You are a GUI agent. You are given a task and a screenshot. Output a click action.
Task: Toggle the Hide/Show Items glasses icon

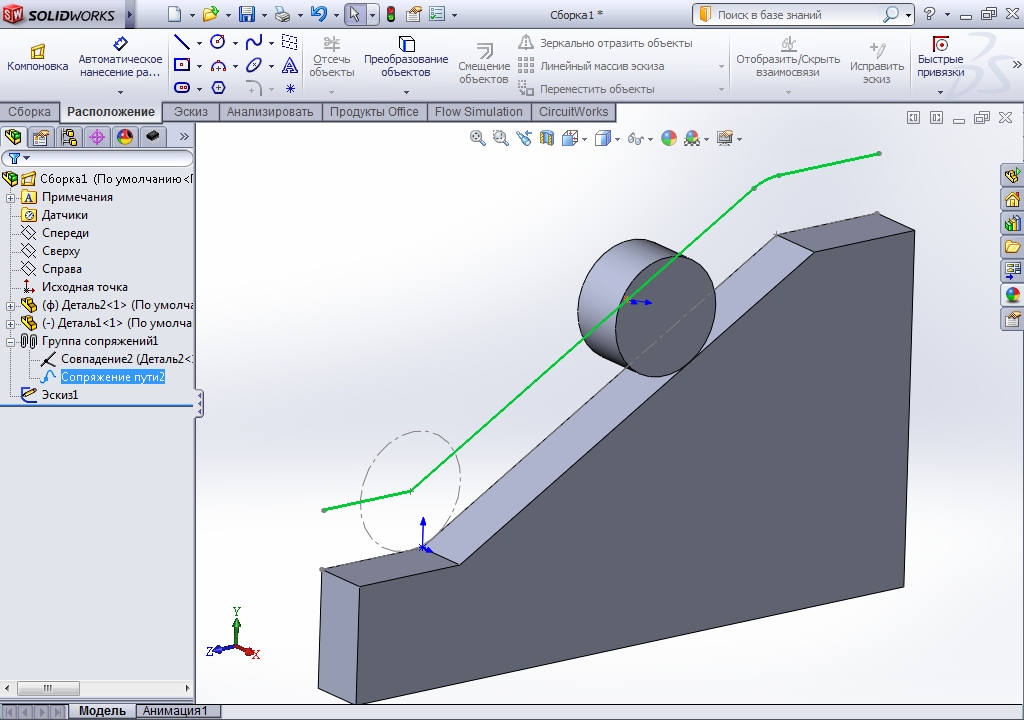[633, 139]
